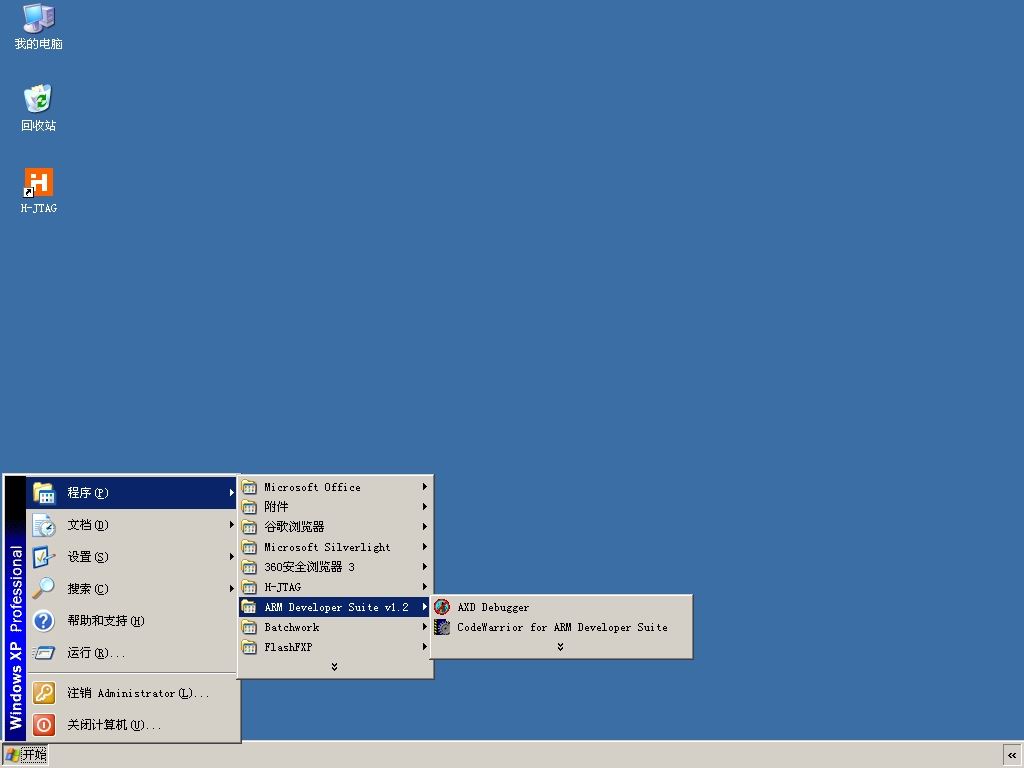Open the 附件 accessories group
The height and width of the screenshot is (768, 1024).
click(x=334, y=507)
